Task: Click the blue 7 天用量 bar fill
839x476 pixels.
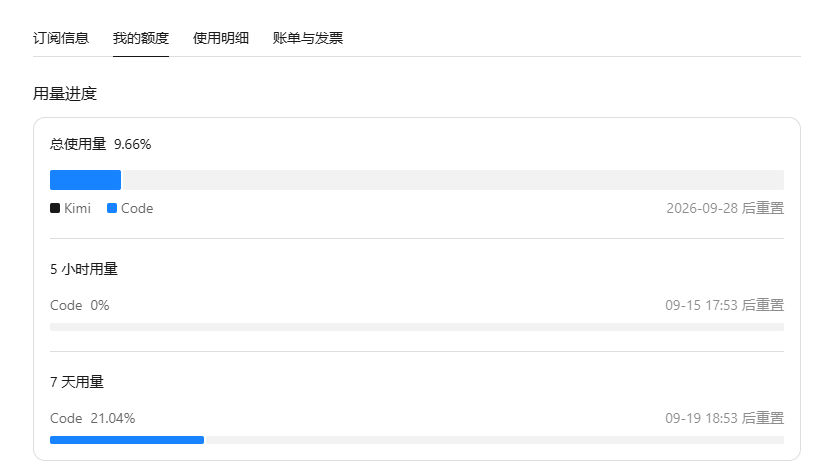Action: [127, 440]
